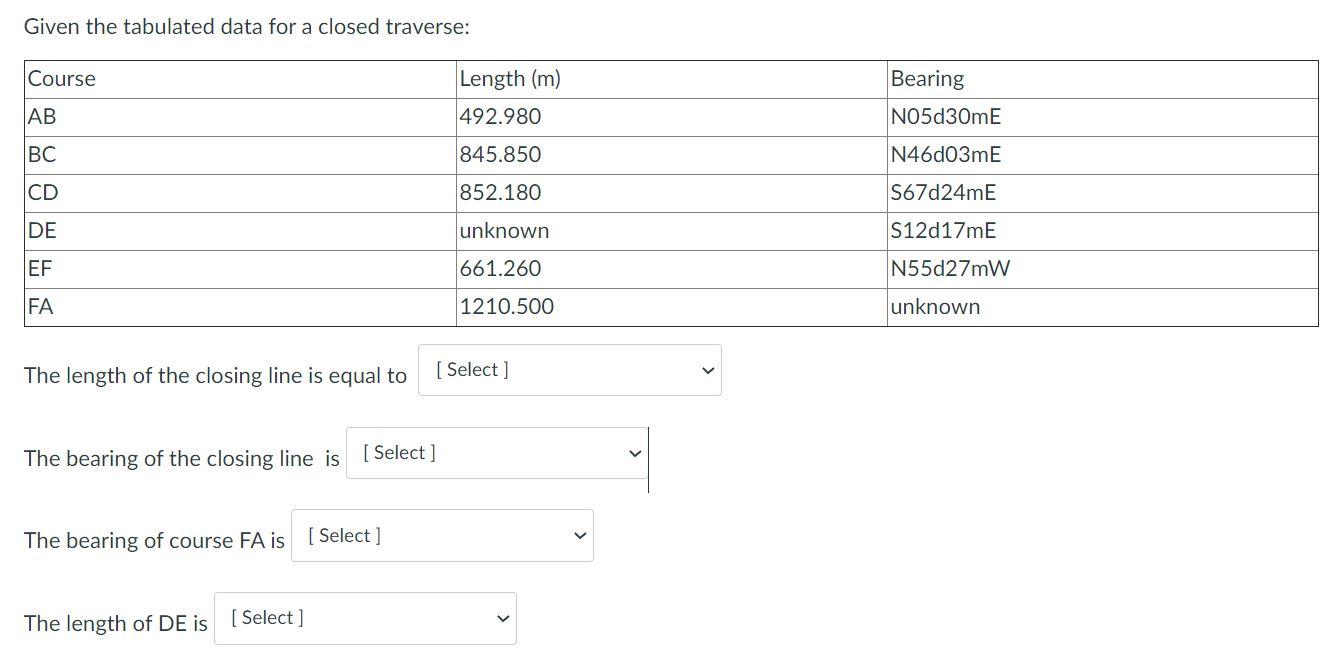
Task: Click the chevron on the first Select dropdown
Action: [x=707, y=369]
